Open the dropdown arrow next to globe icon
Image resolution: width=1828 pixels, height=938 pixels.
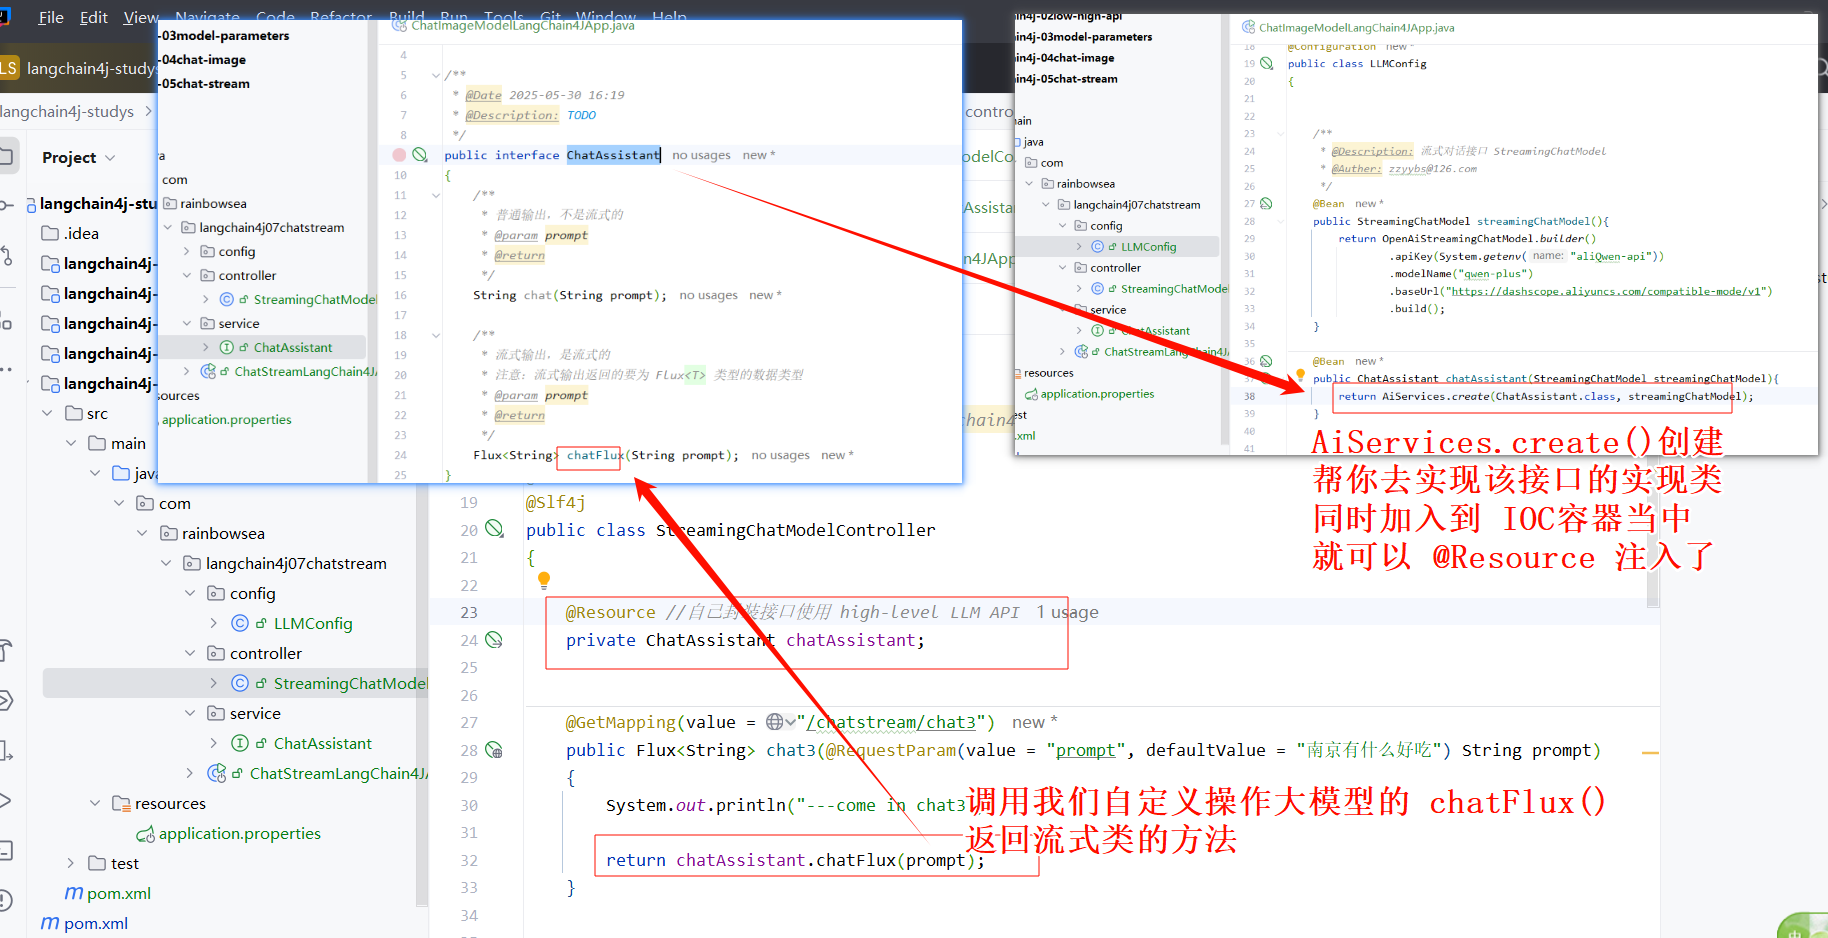coord(790,722)
